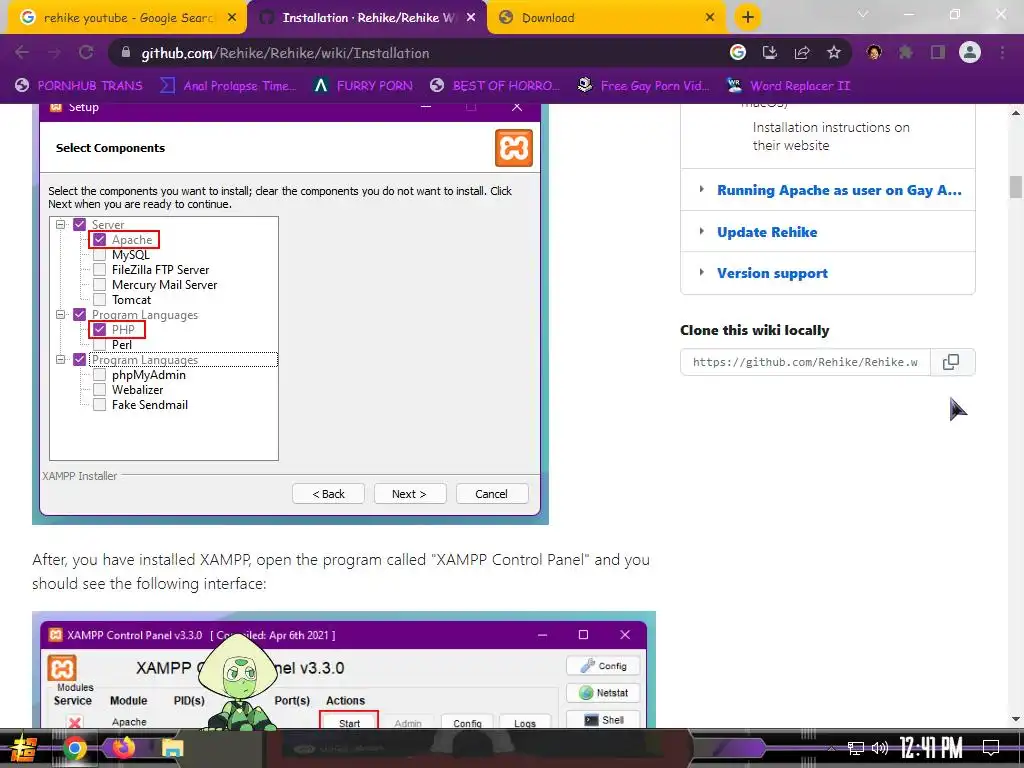Screen dimensions: 1024x768
Task: Bookmark this page with star icon
Action: 833,53
